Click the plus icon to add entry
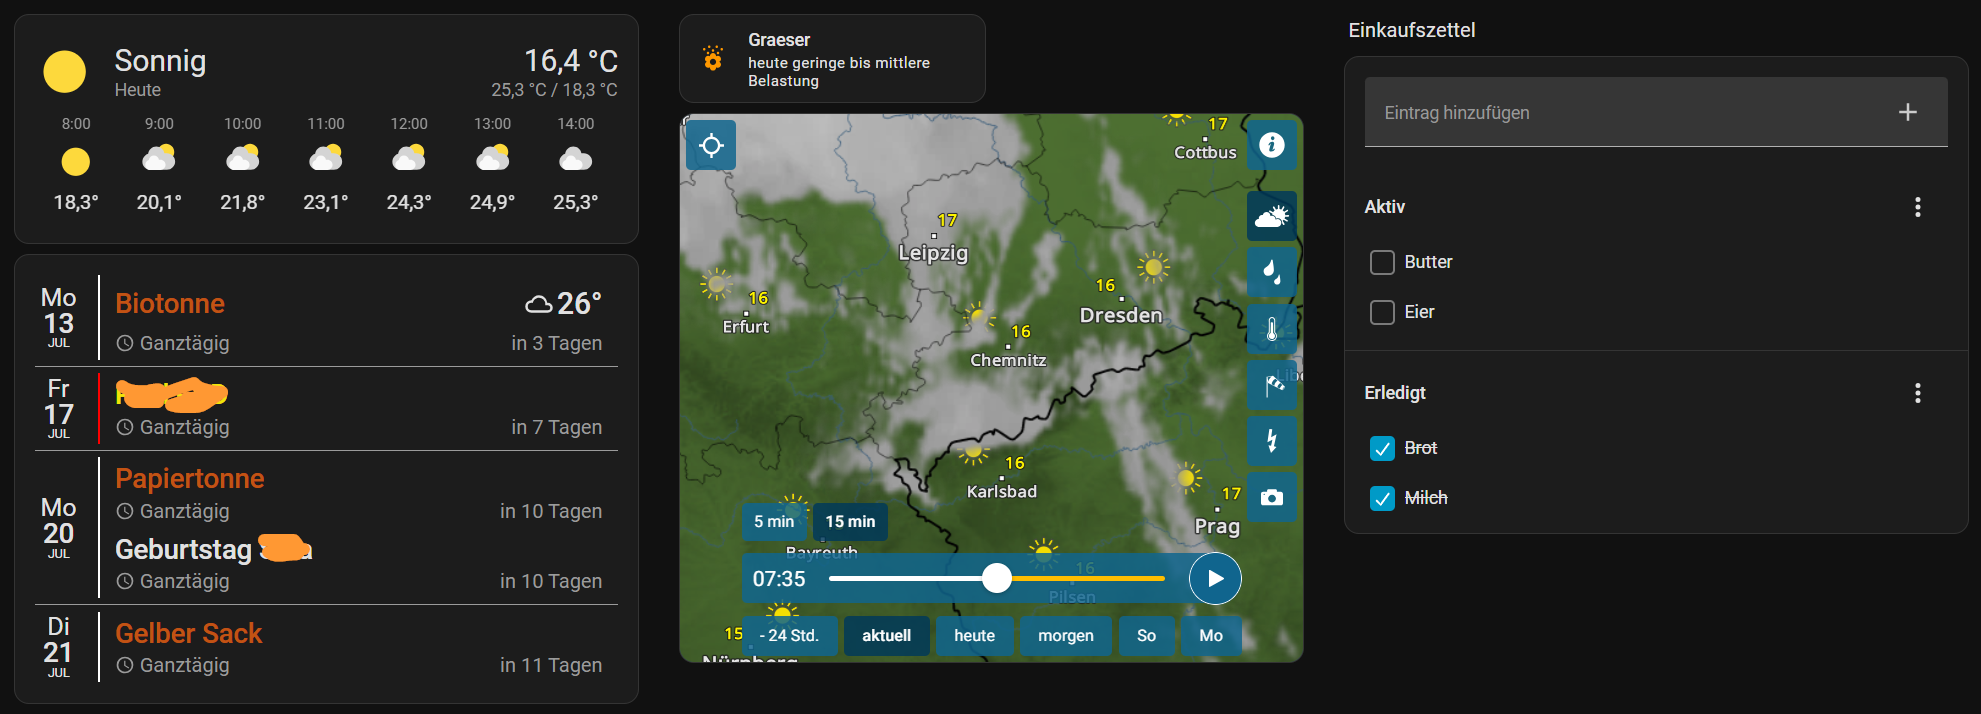 coord(1908,112)
